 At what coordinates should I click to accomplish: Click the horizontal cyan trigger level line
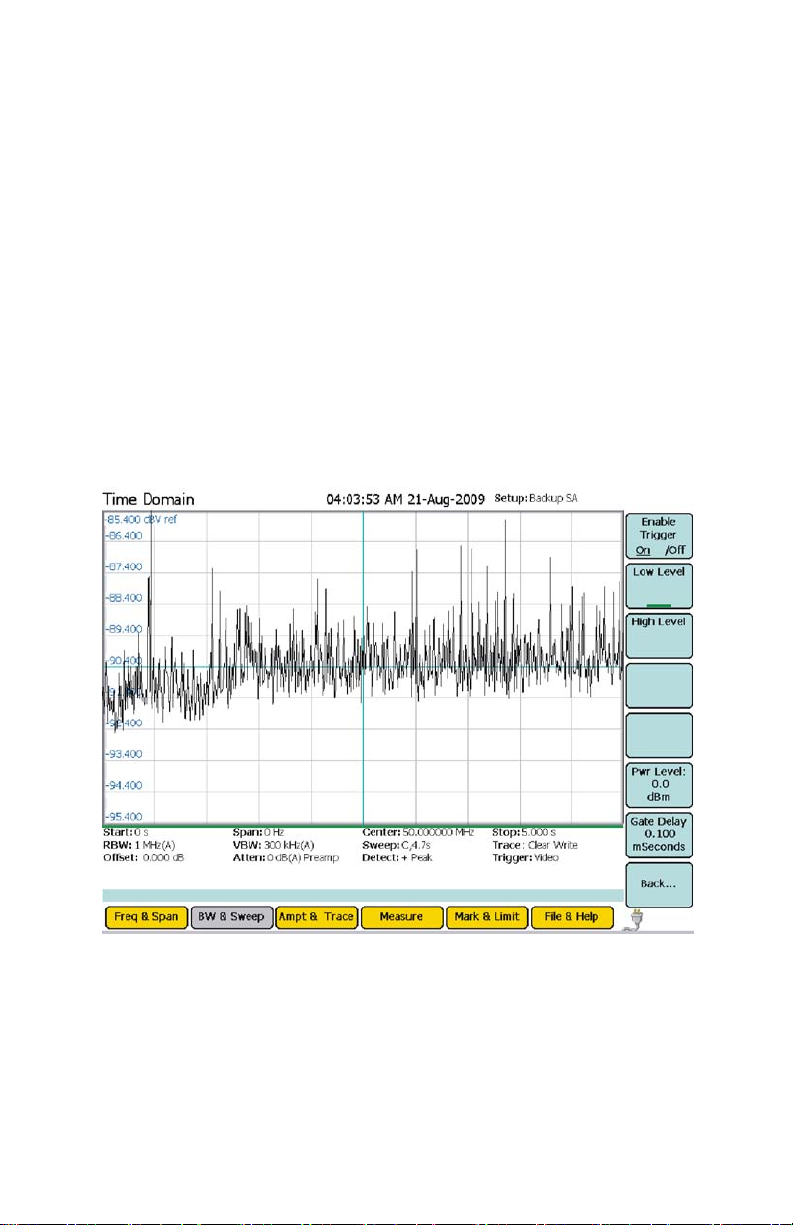click(500, 667)
